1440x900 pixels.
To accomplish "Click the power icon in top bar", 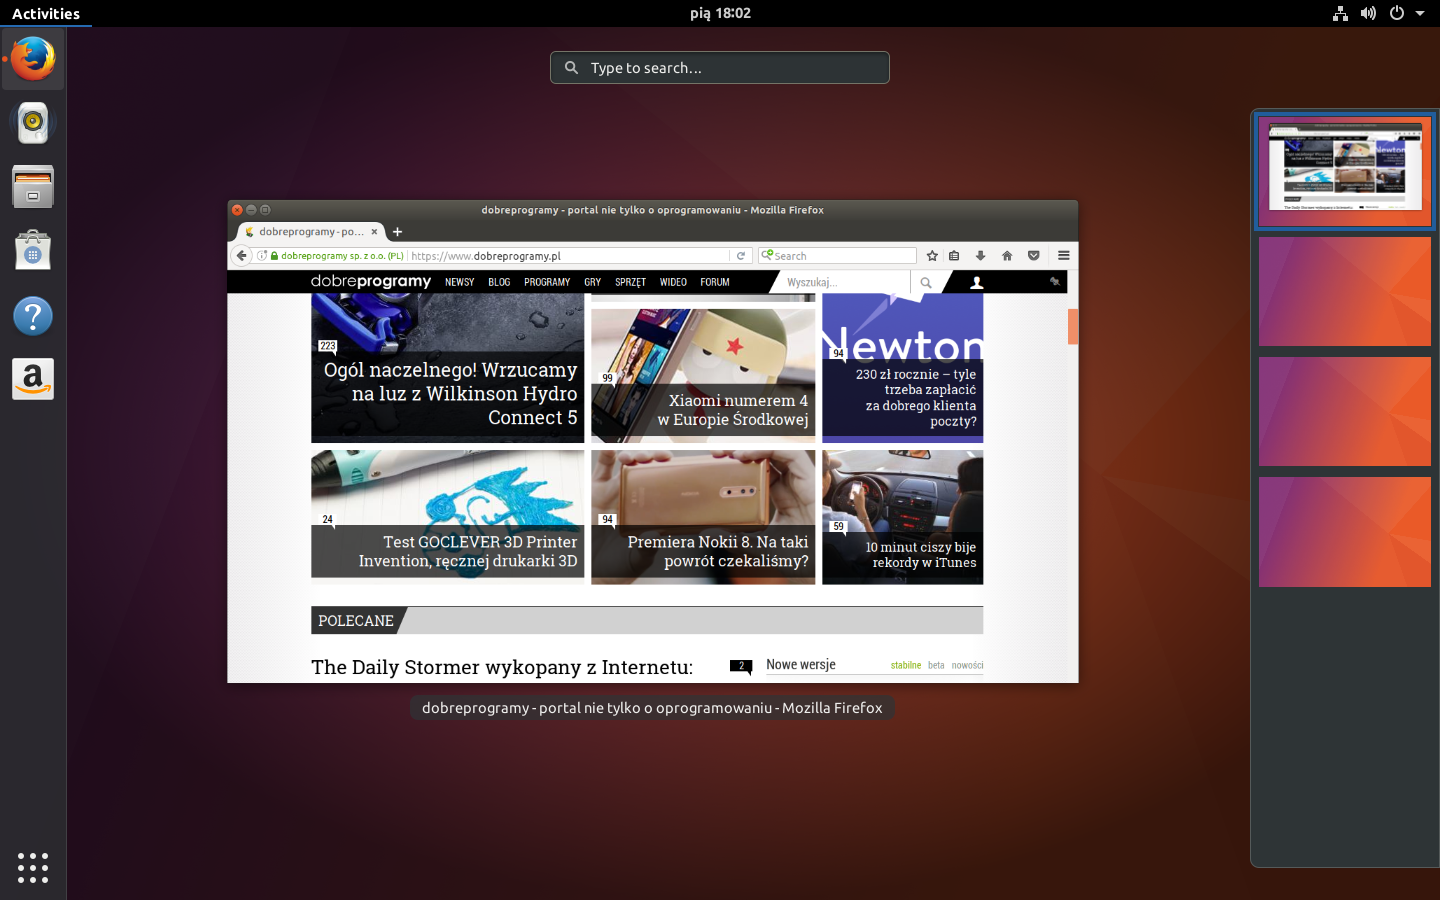I will tap(1397, 13).
